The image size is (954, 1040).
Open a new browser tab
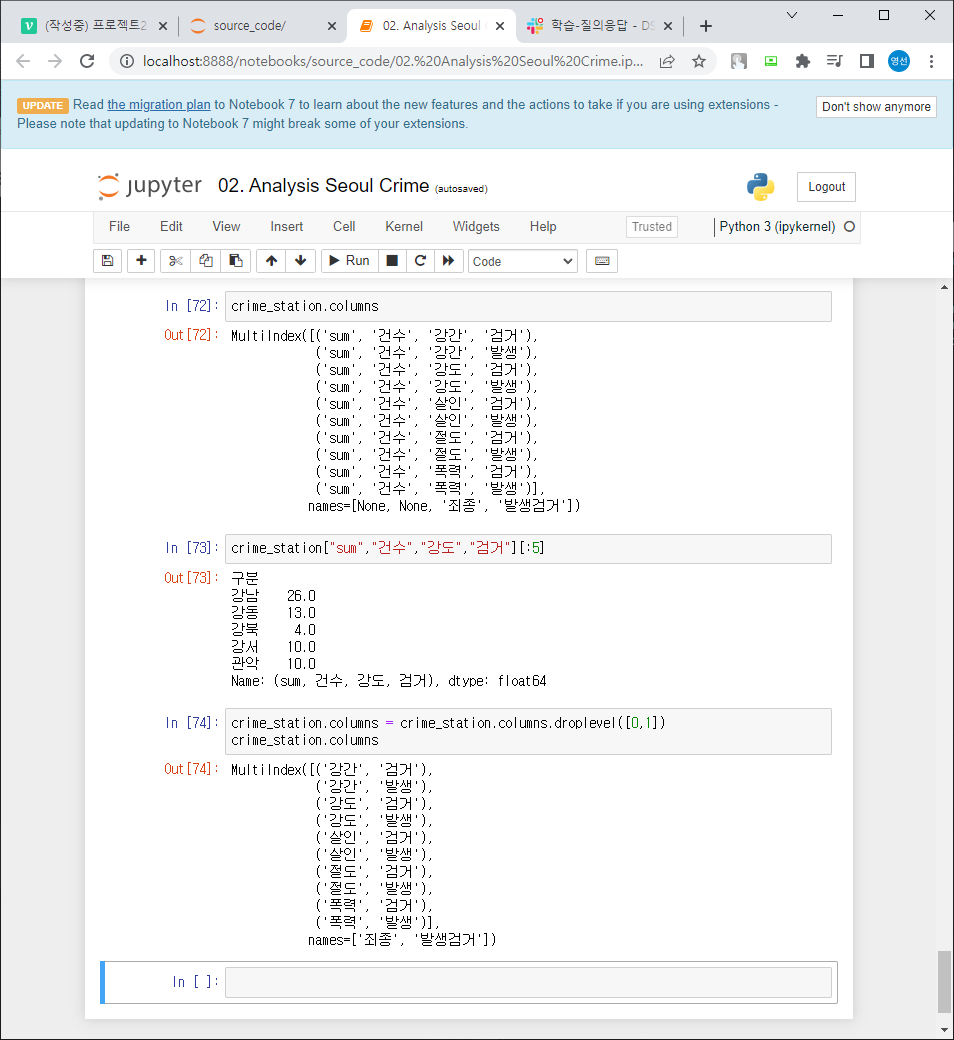pyautogui.click(x=706, y=26)
